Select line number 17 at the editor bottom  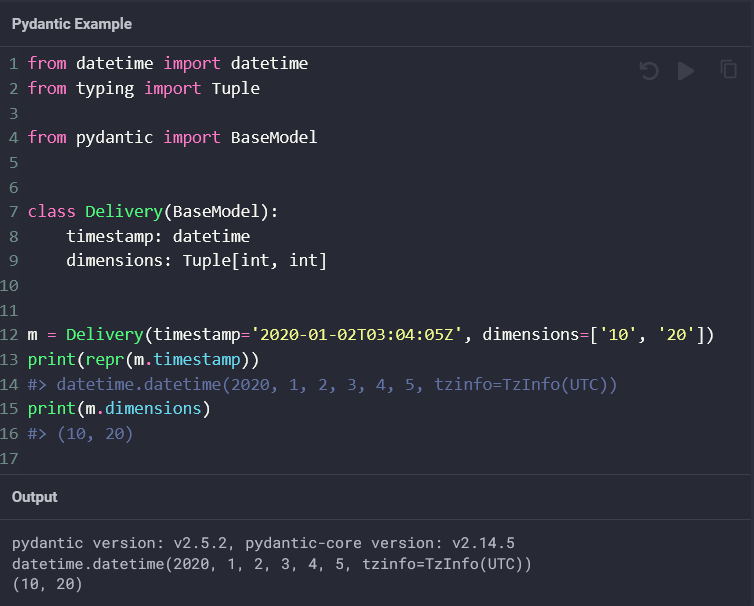click(10, 458)
